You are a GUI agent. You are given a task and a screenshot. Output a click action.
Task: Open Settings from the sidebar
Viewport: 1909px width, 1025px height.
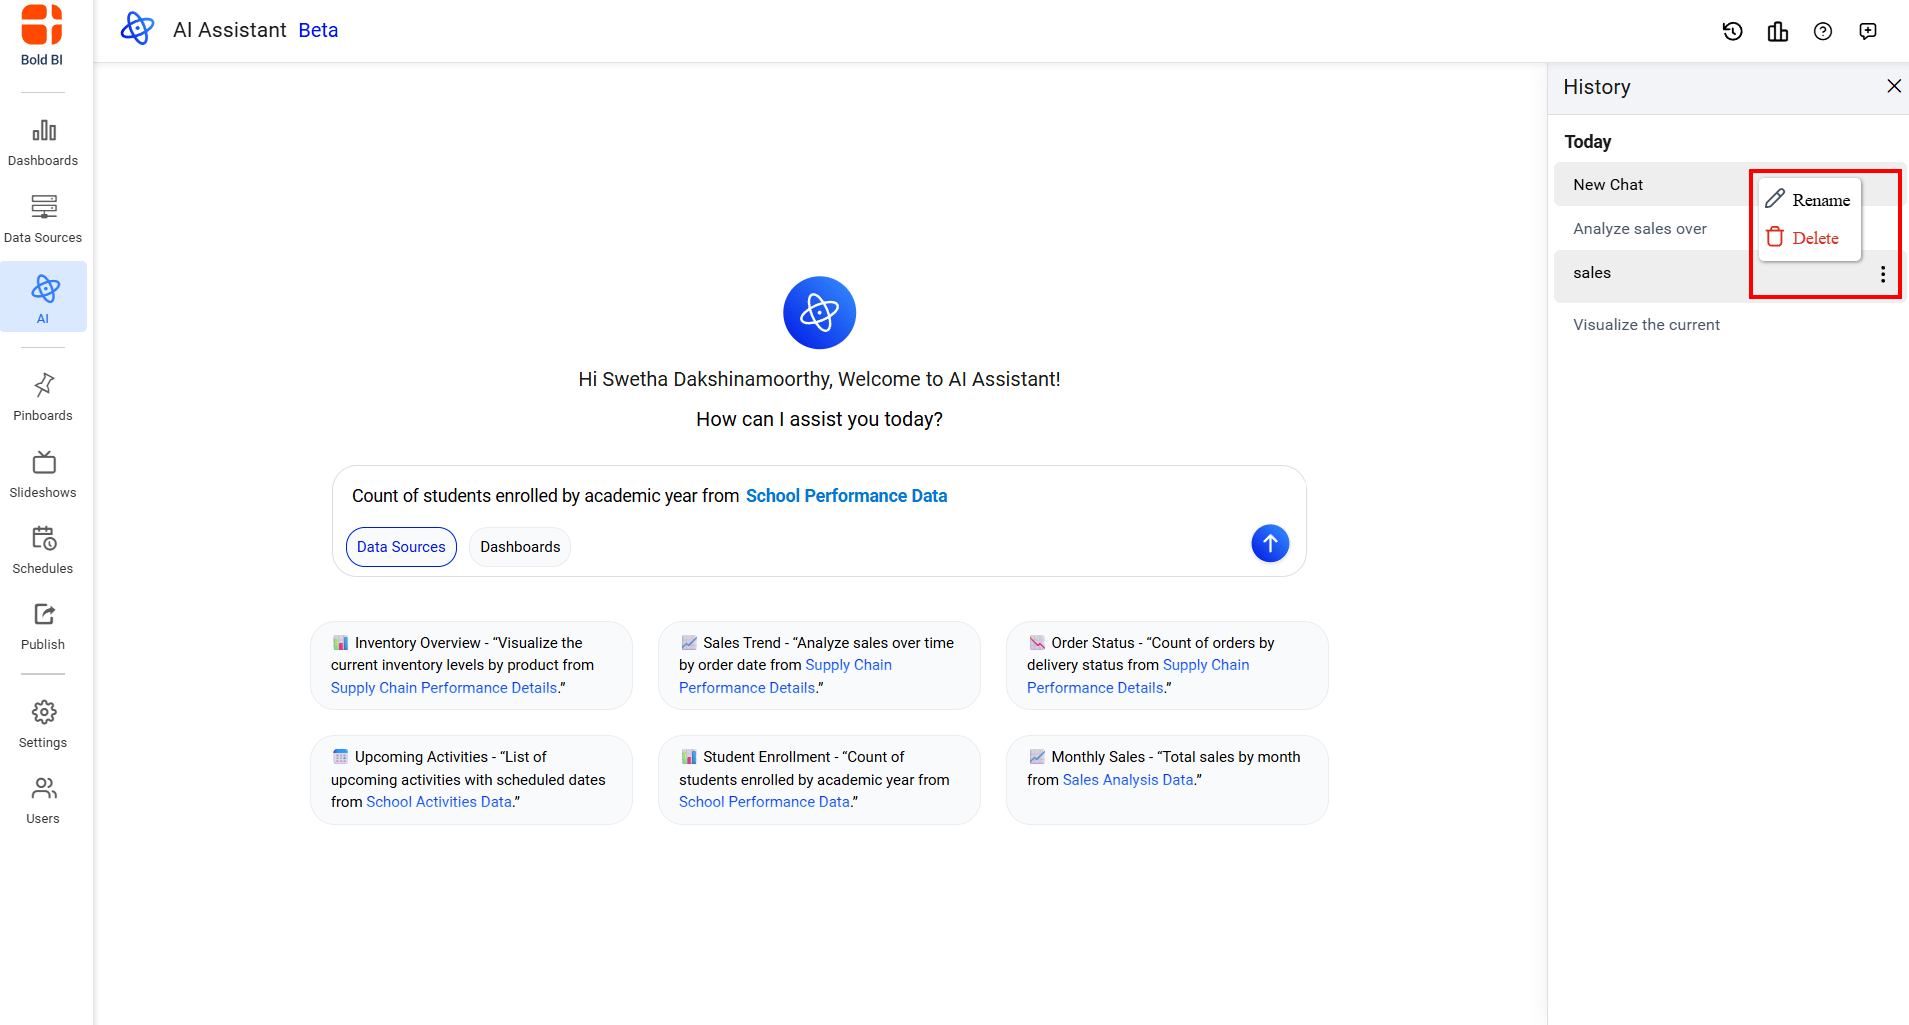point(43,724)
